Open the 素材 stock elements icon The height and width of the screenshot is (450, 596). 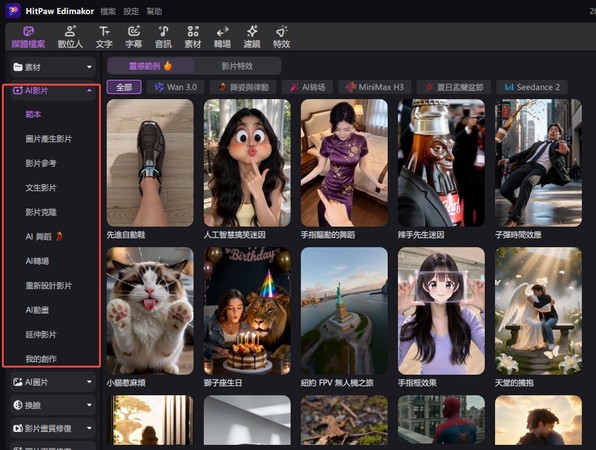[x=193, y=37]
